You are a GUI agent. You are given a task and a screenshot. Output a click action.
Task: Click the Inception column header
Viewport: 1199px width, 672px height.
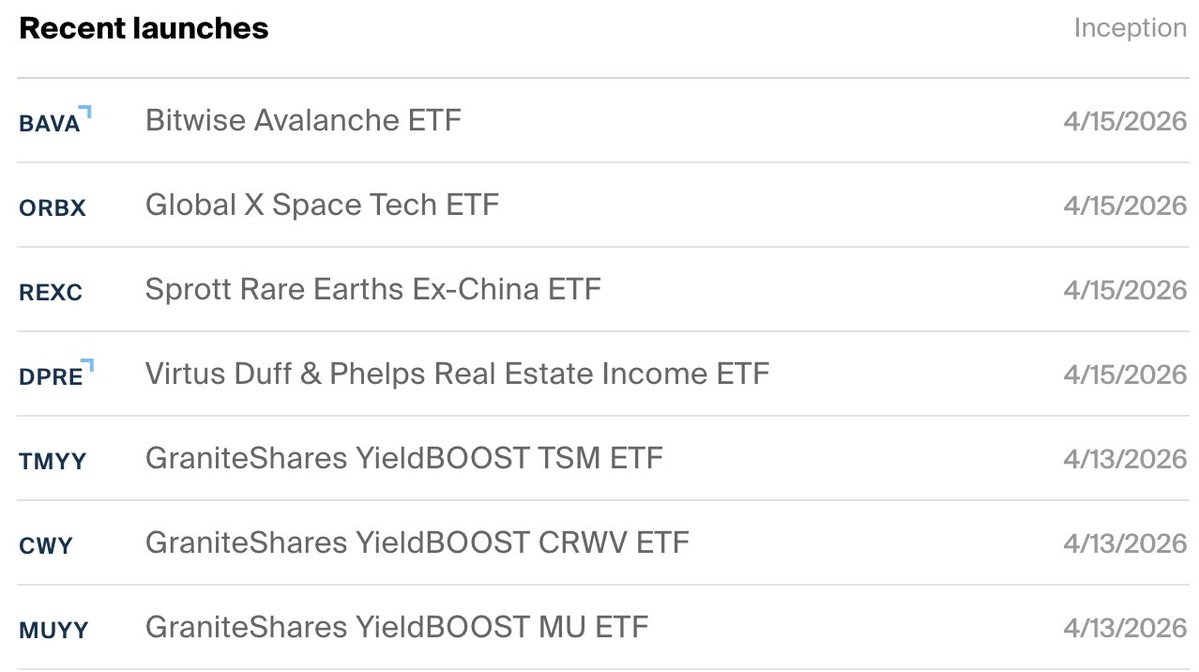point(1129,28)
